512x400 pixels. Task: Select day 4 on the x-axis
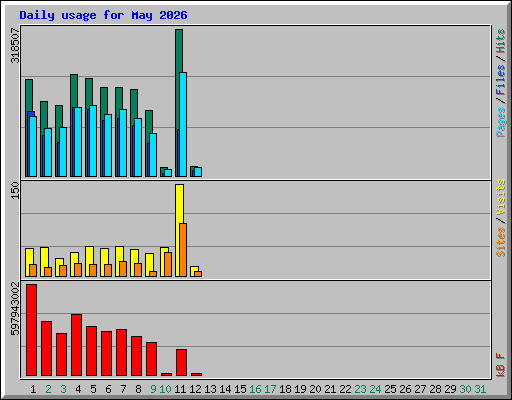pyautogui.click(x=78, y=389)
